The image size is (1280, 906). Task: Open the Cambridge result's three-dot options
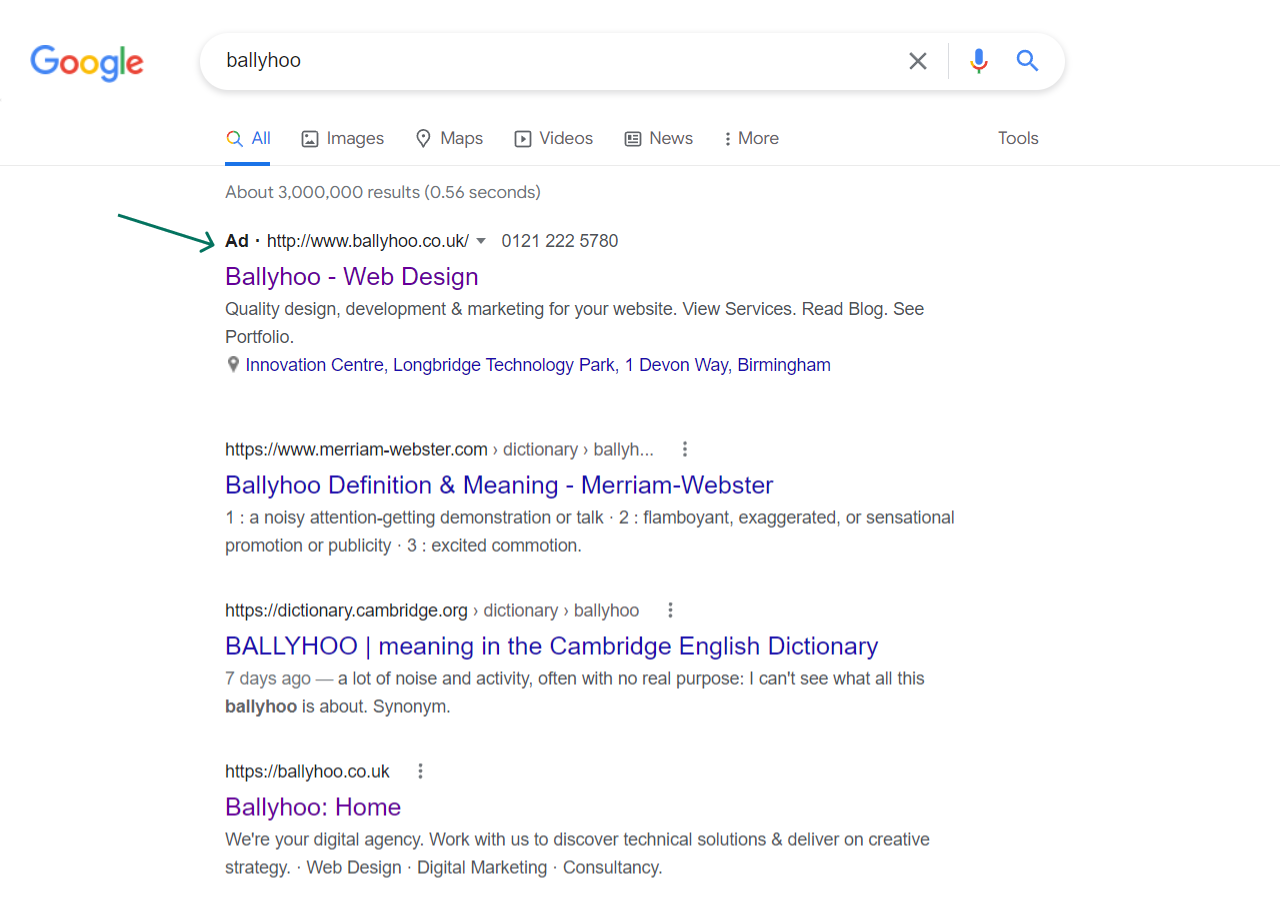click(x=671, y=610)
